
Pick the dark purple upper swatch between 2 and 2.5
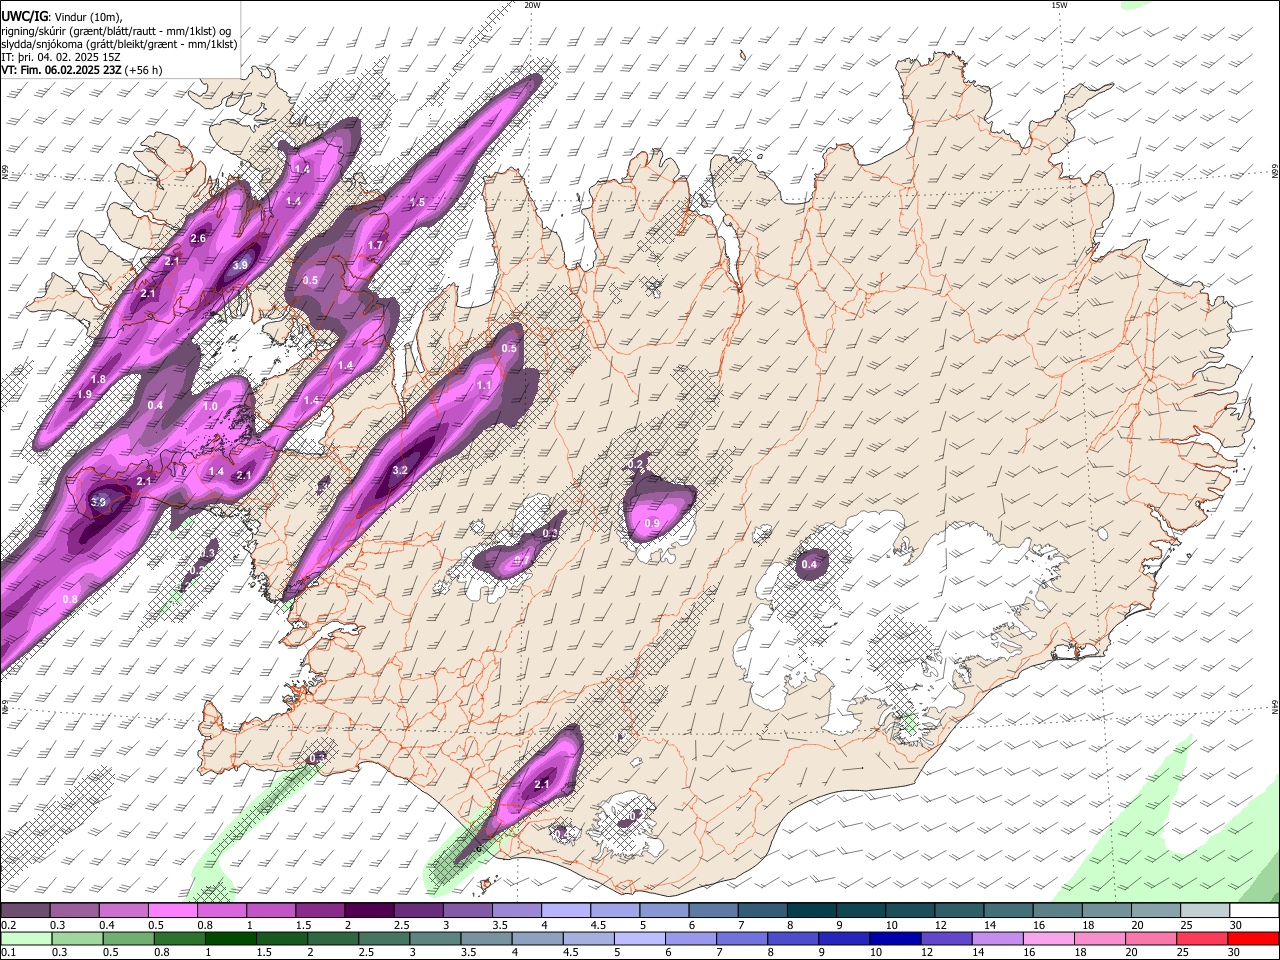(369, 911)
